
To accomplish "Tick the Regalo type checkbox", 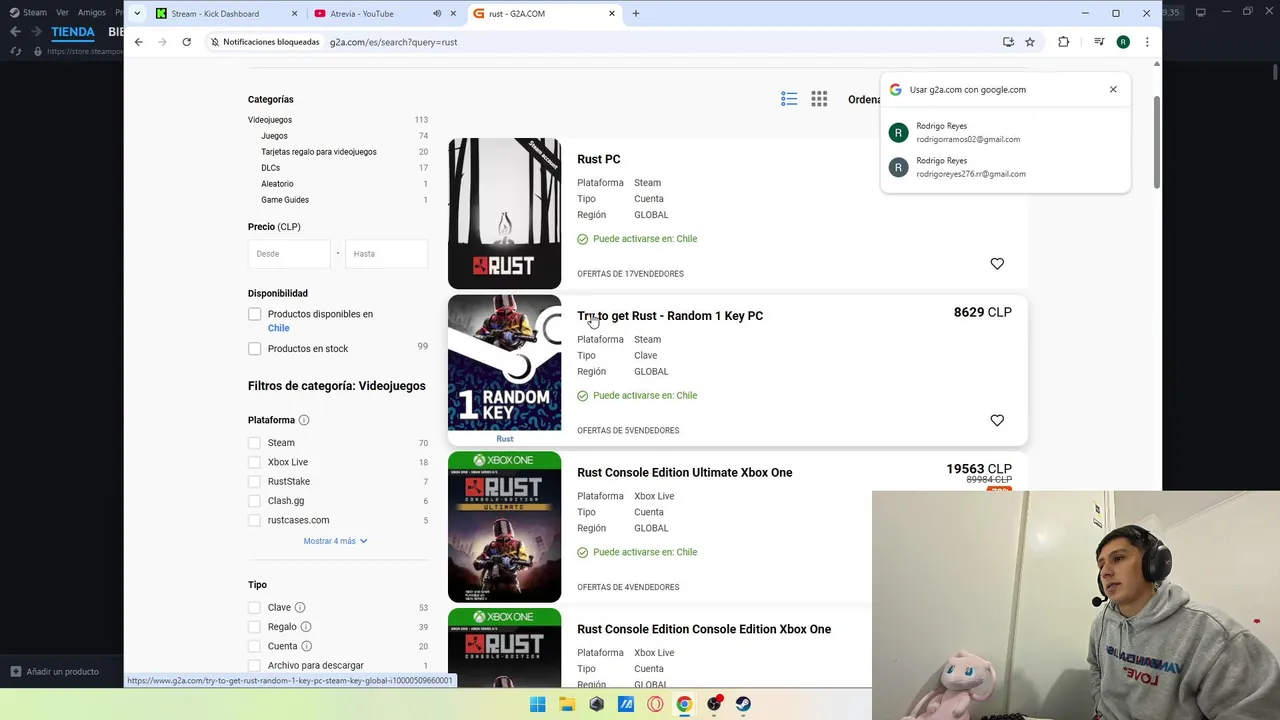I will [254, 627].
